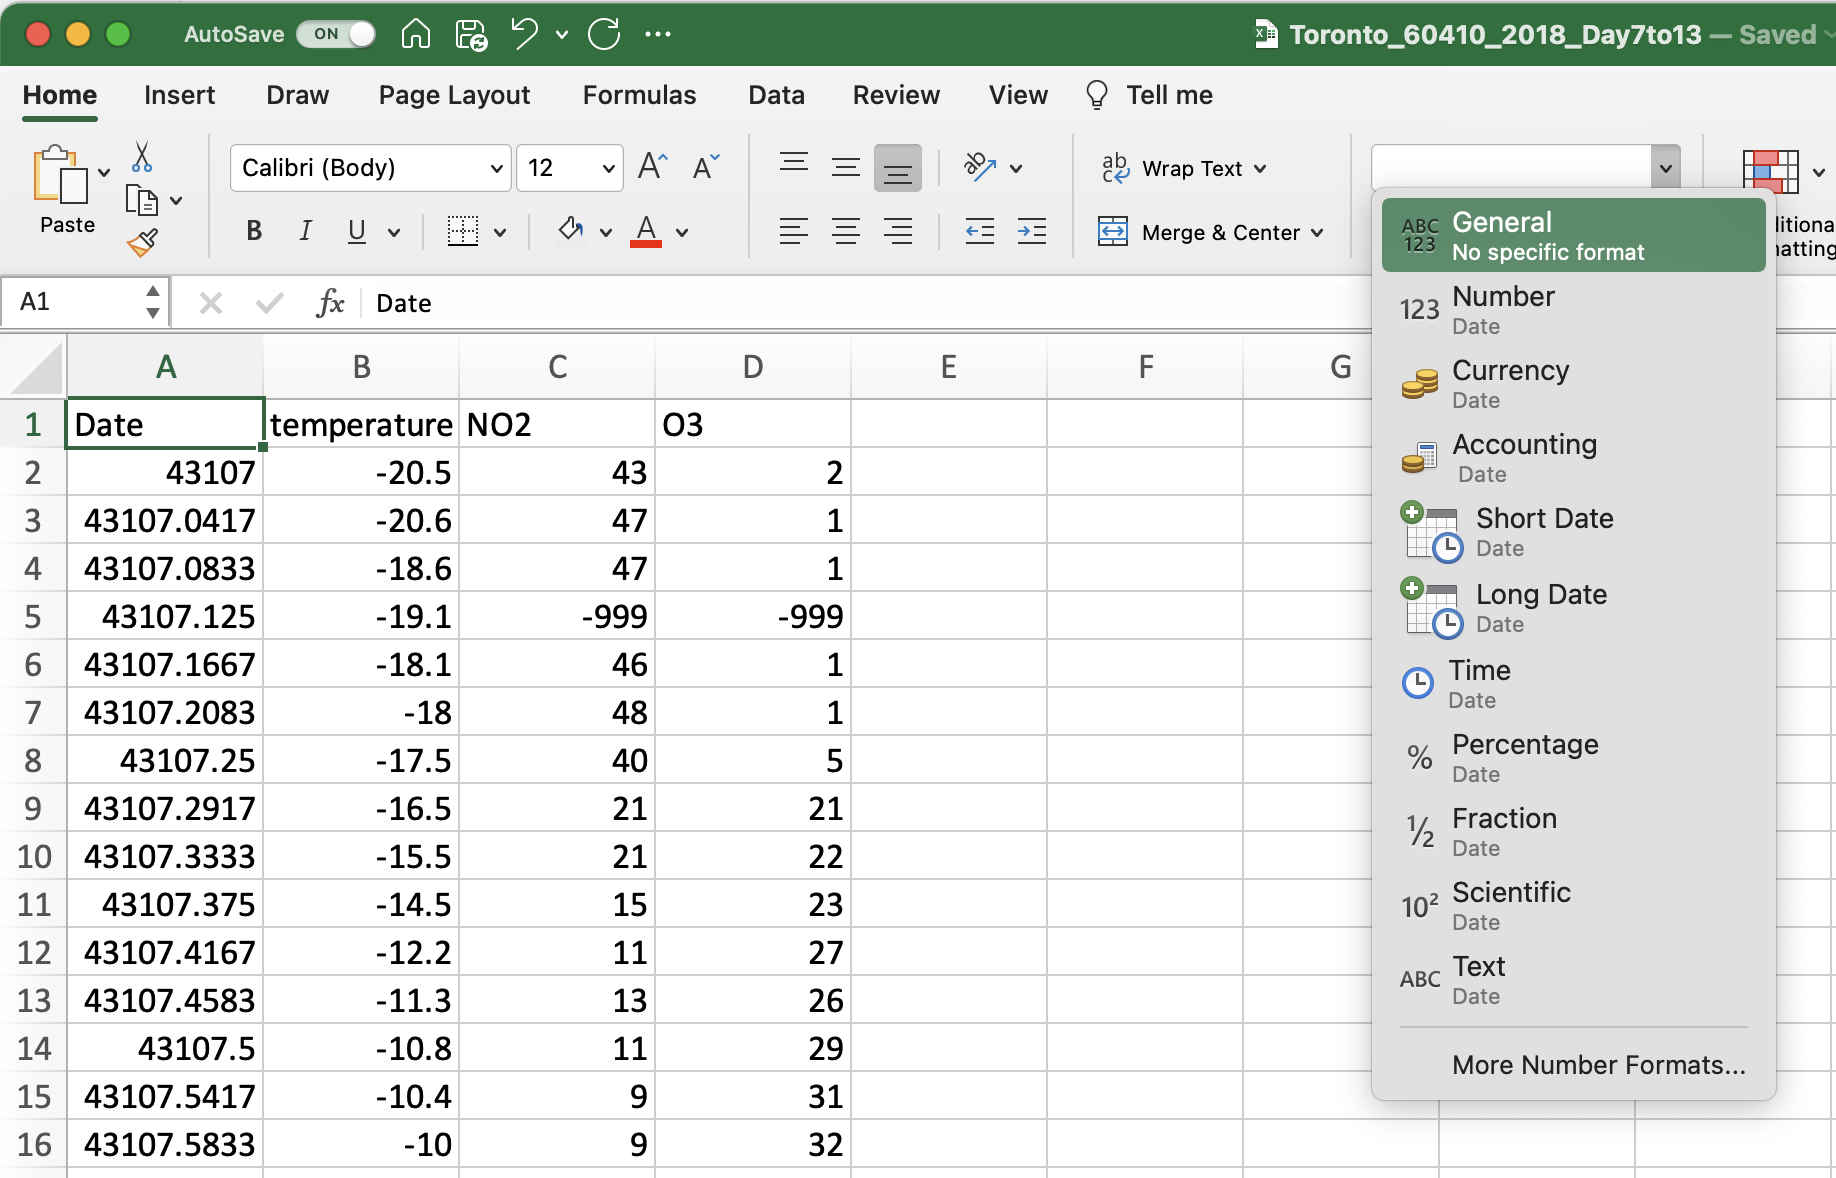This screenshot has height=1178, width=1836.
Task: Toggle Bold formatting
Action: [x=253, y=231]
